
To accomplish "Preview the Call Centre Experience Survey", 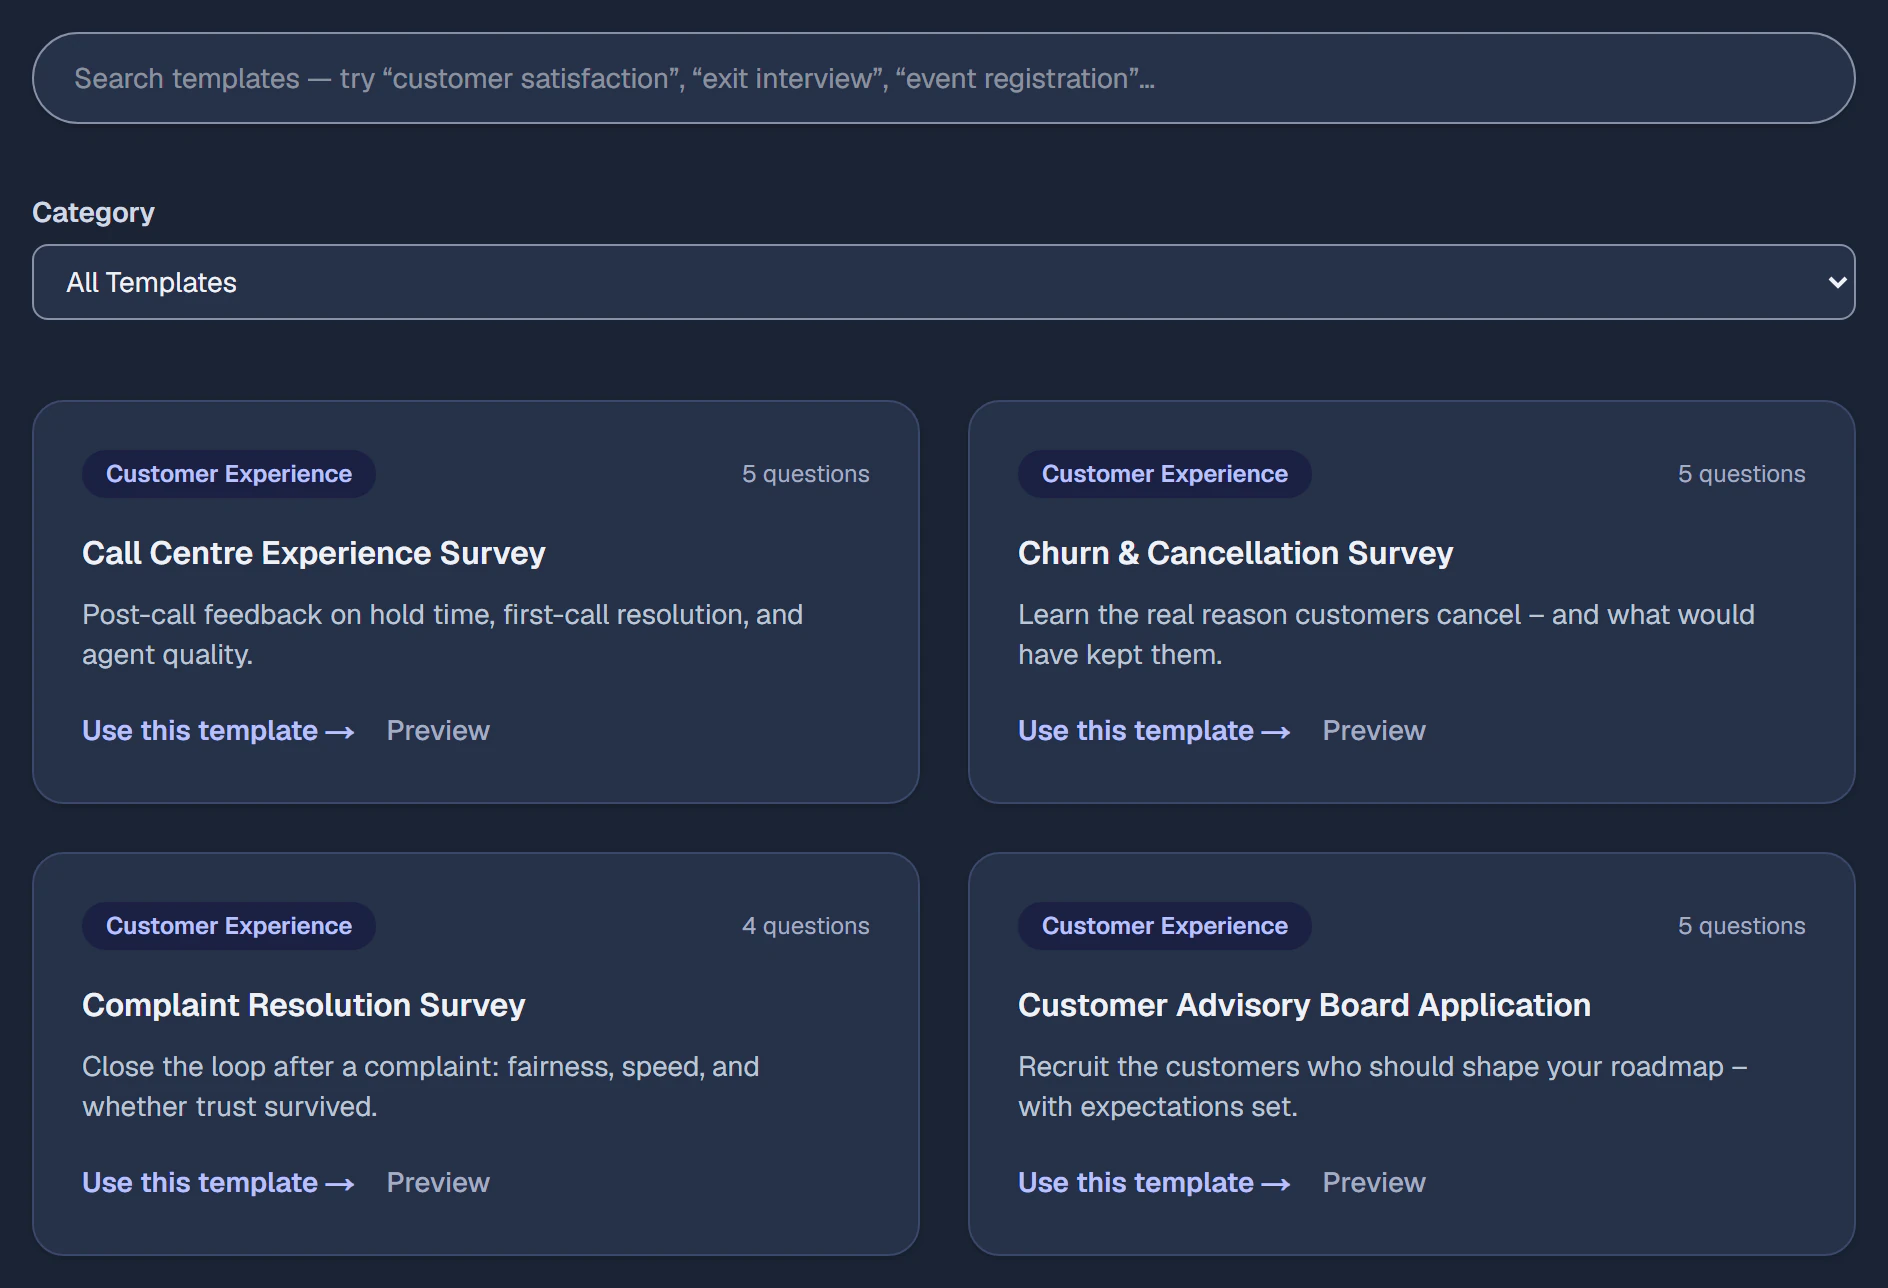I will [438, 731].
